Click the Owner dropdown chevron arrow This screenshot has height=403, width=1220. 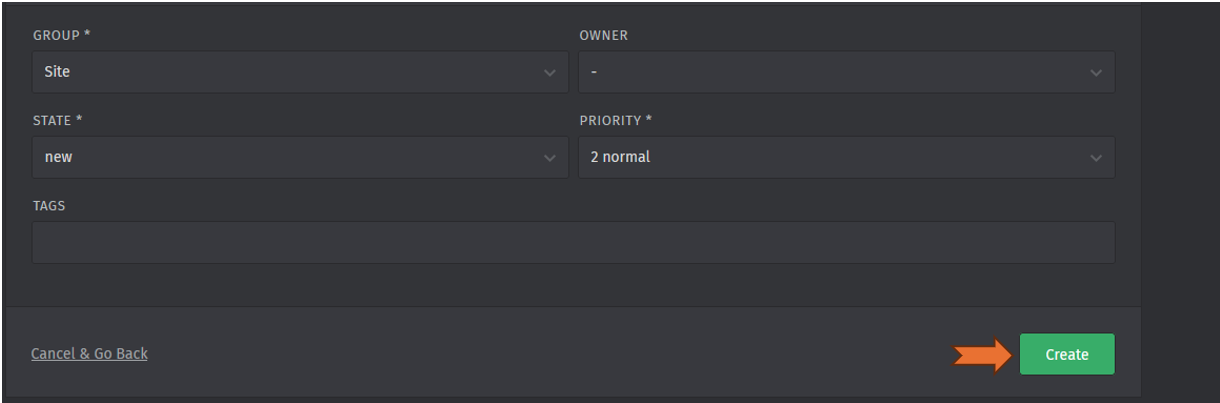click(1096, 73)
